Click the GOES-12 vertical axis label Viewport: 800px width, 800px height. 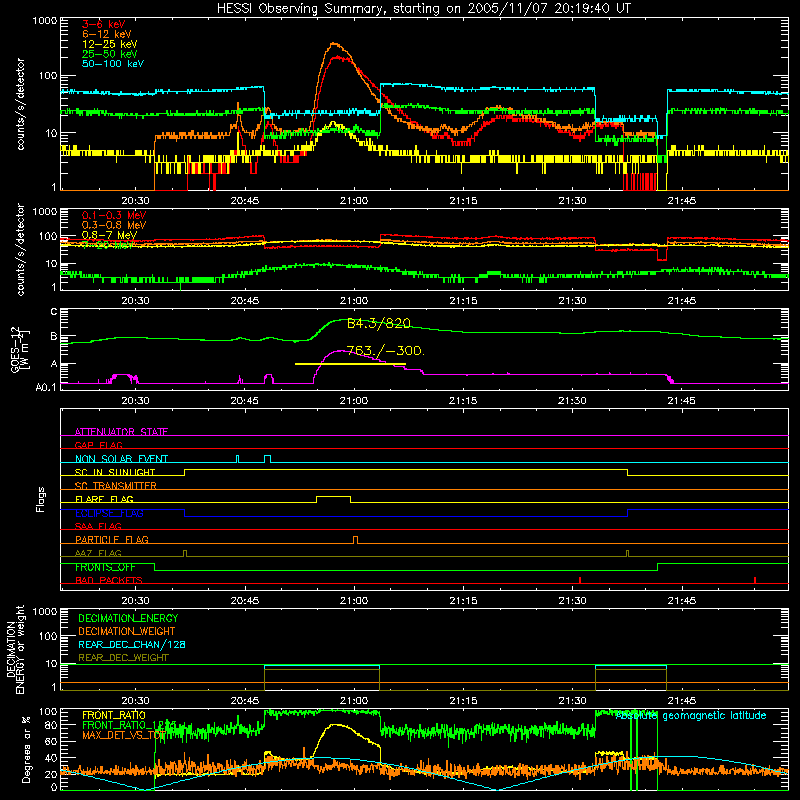pos(20,349)
